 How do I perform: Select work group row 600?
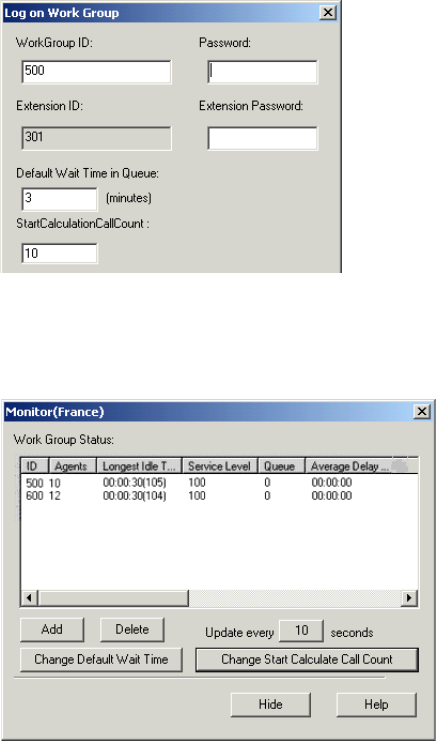220,496
